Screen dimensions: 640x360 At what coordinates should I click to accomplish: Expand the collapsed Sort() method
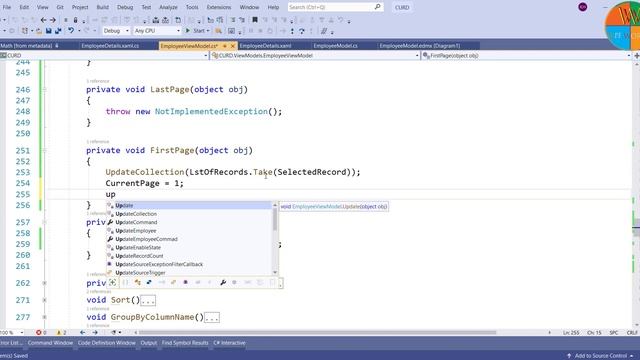pos(44,300)
